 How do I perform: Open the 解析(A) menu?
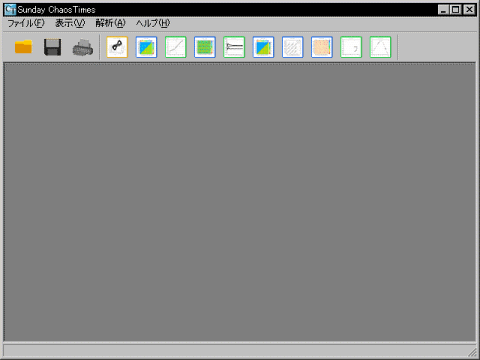pyautogui.click(x=110, y=23)
